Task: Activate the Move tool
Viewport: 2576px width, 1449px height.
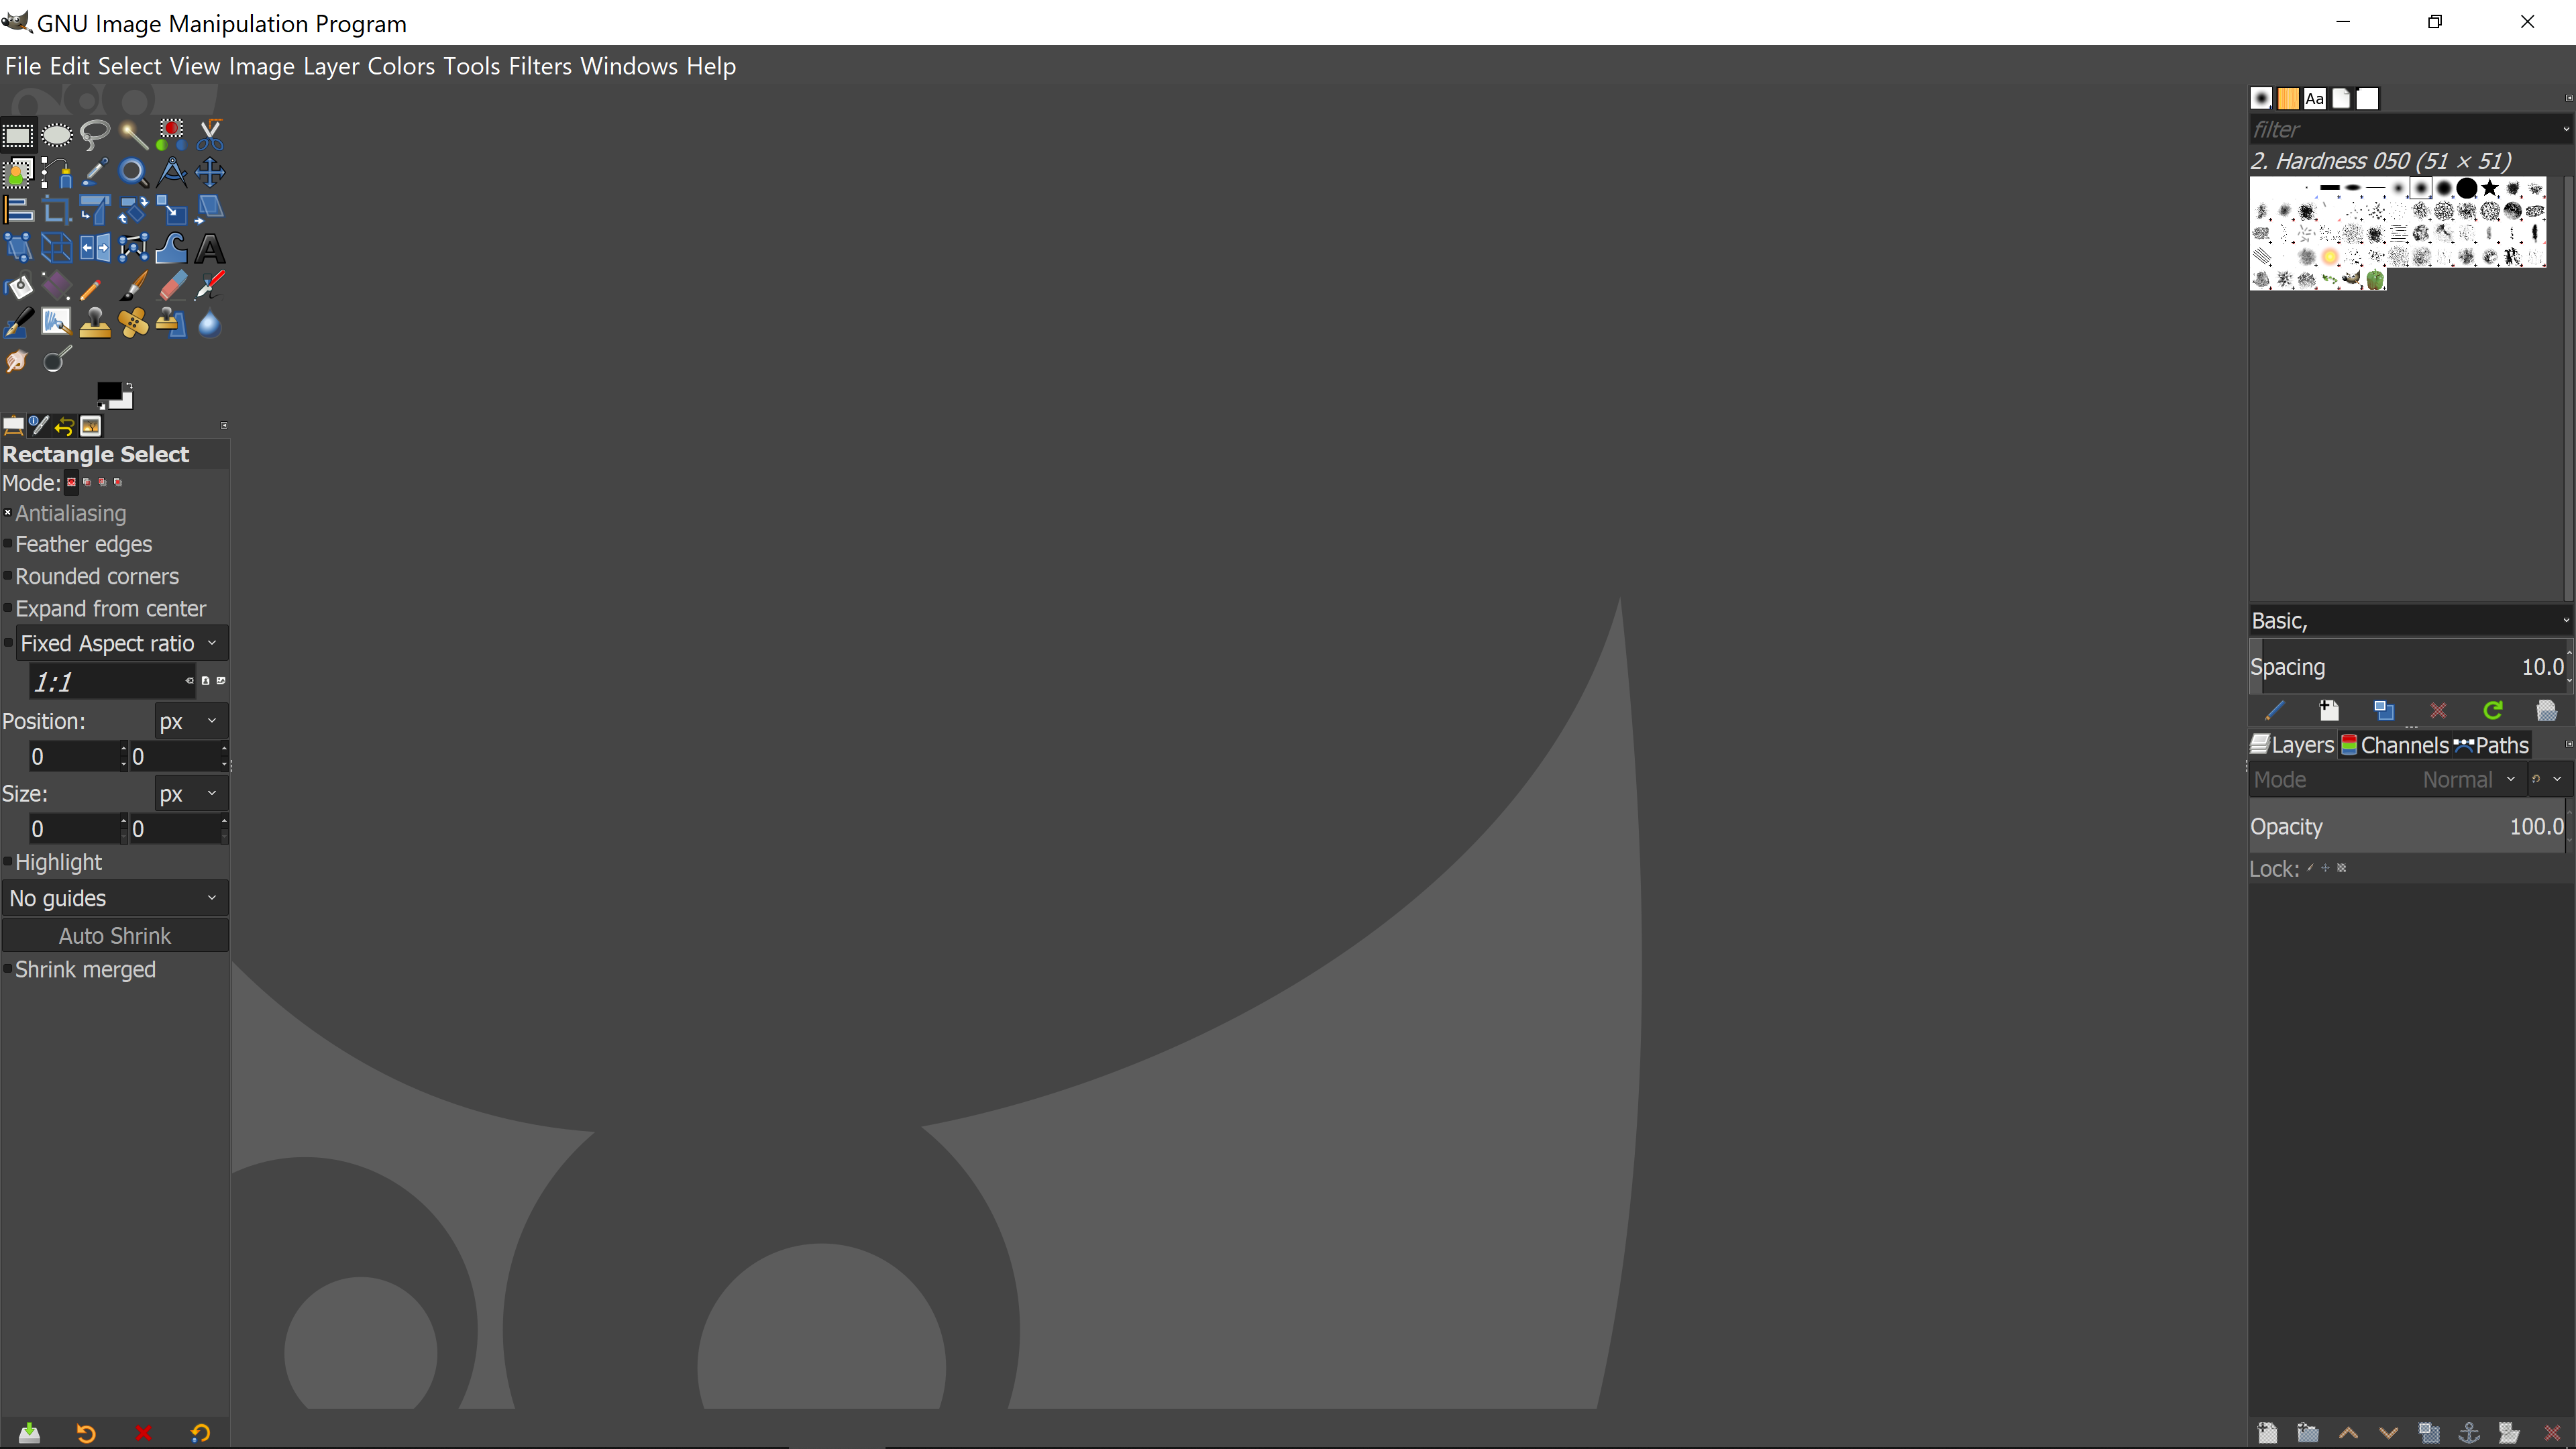Action: (210, 172)
